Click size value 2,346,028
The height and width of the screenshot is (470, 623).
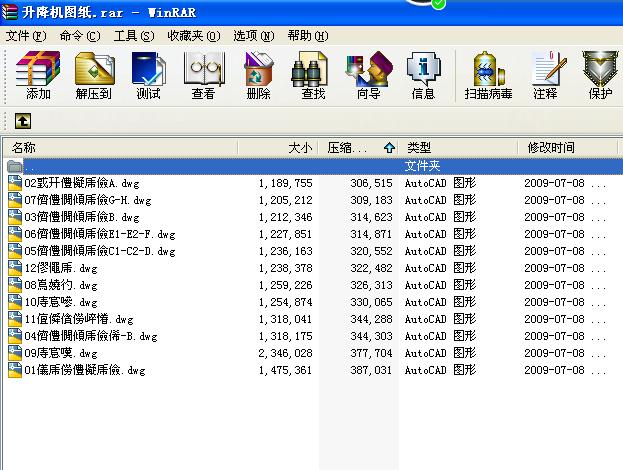pos(285,353)
